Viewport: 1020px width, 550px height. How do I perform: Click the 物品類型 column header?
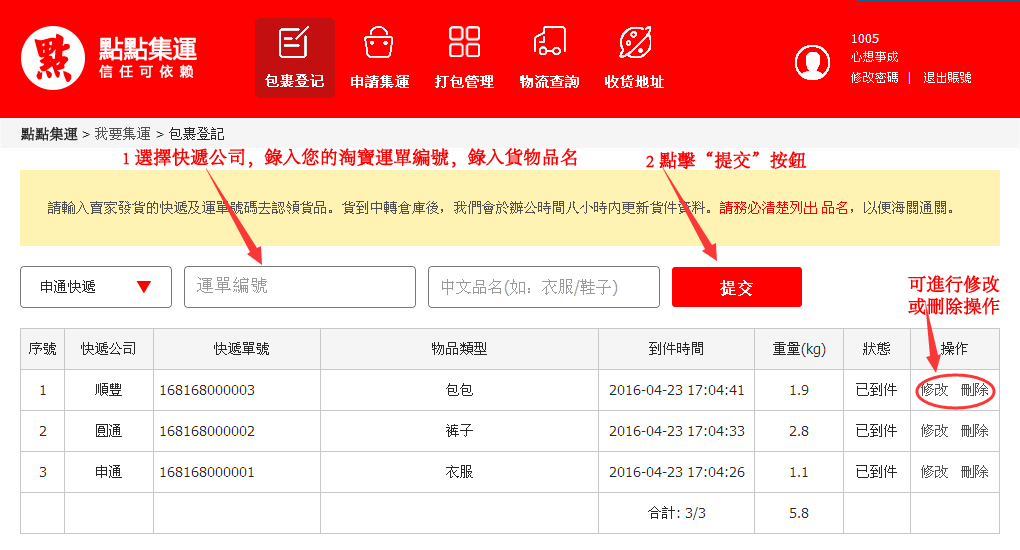click(459, 349)
